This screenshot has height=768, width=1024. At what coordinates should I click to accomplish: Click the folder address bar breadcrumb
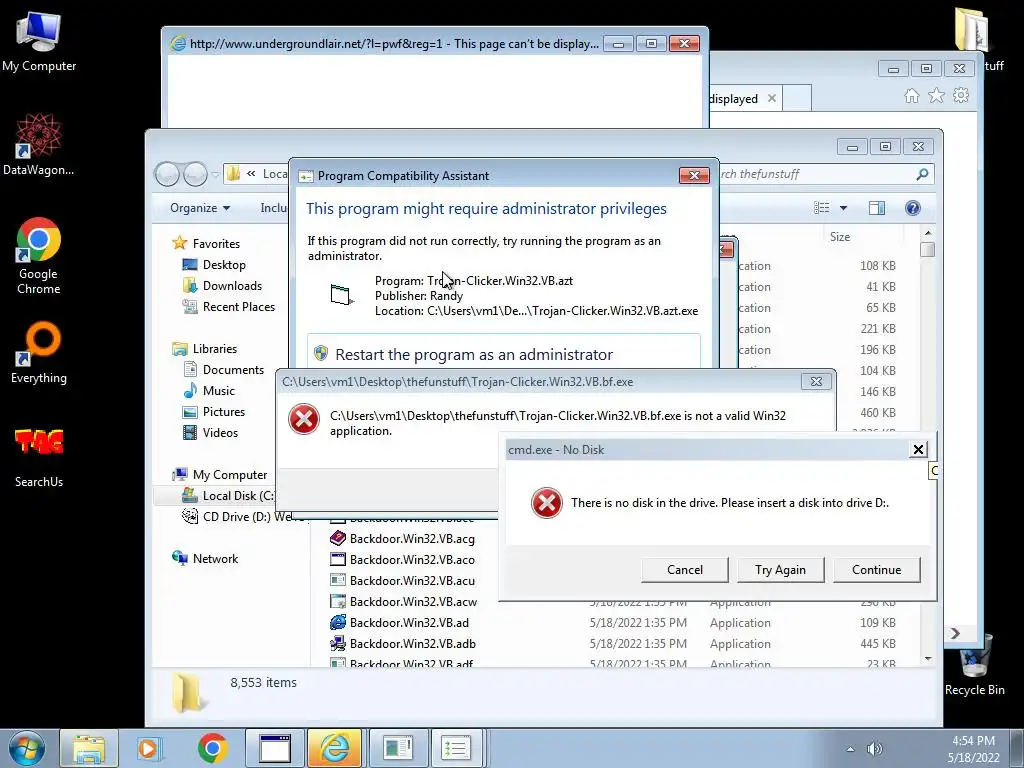coord(257,174)
